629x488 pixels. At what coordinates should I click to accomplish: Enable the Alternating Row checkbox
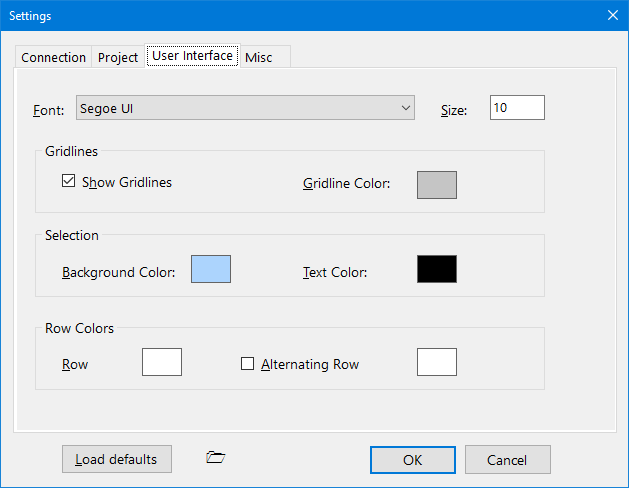248,364
